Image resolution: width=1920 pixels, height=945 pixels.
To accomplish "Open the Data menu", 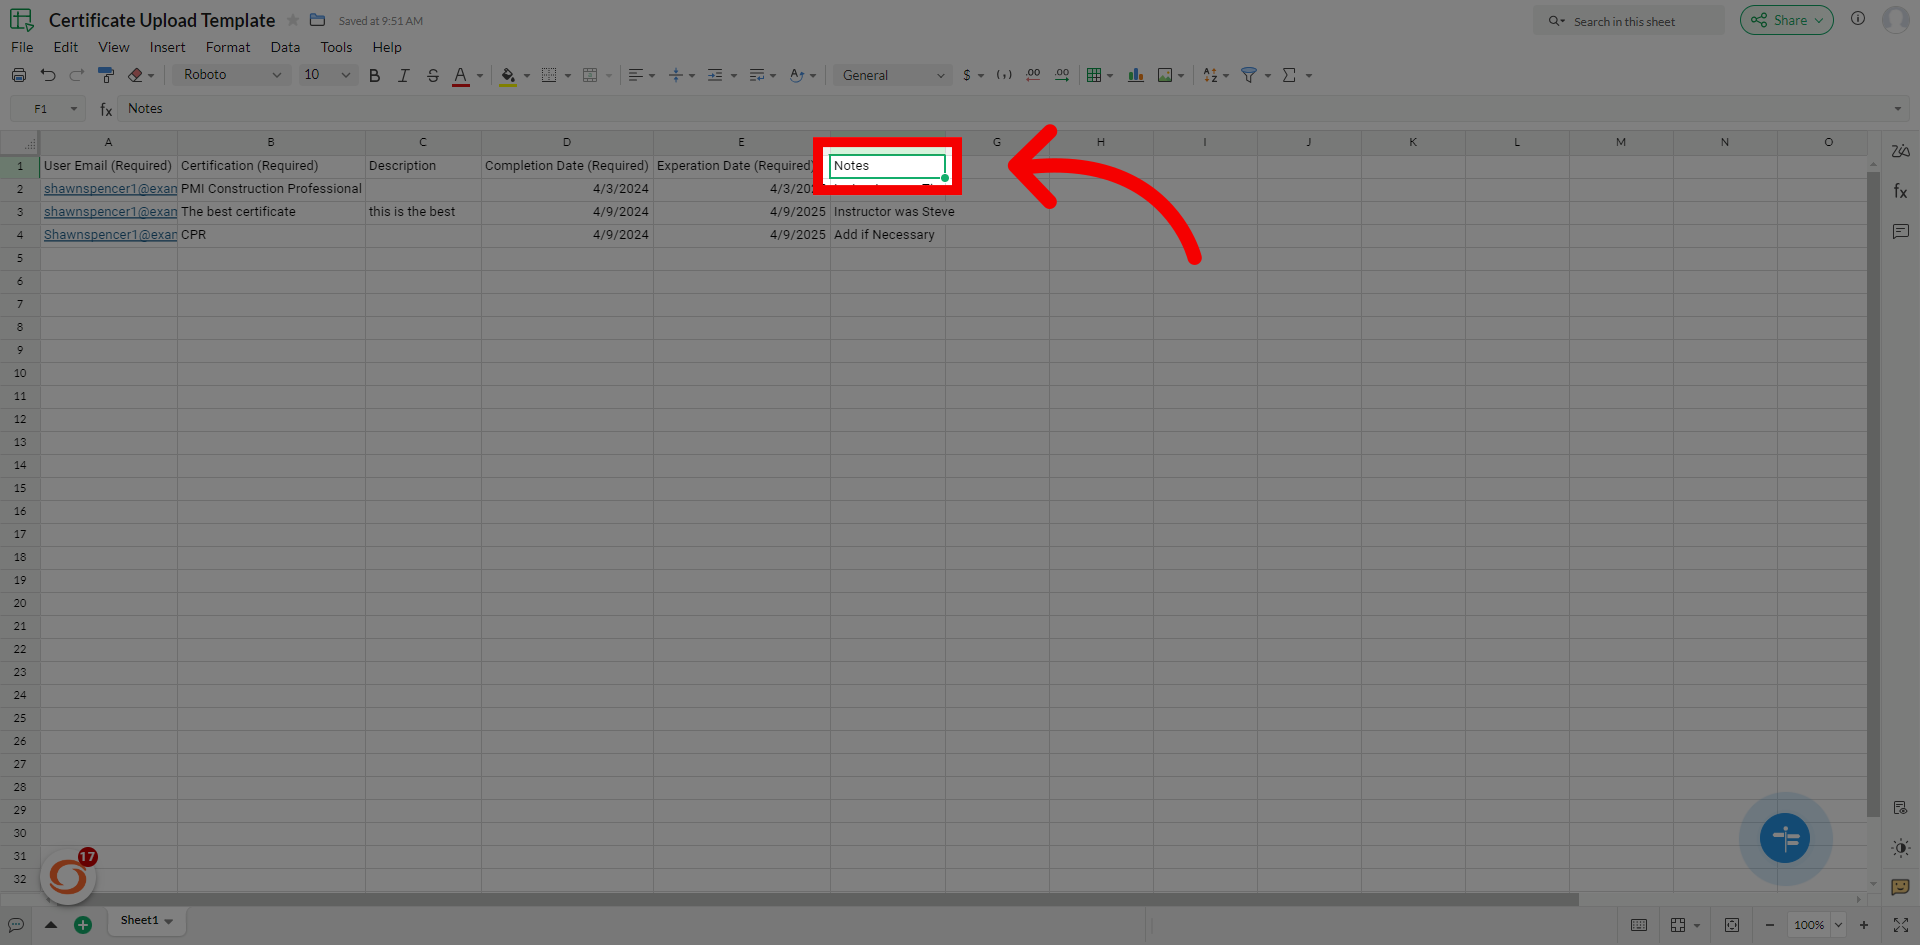I will point(285,47).
